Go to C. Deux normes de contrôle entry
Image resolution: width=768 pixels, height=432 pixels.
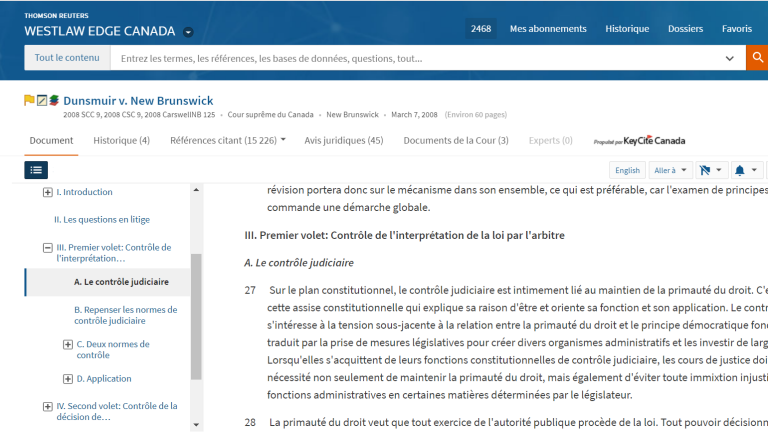[x=113, y=349]
